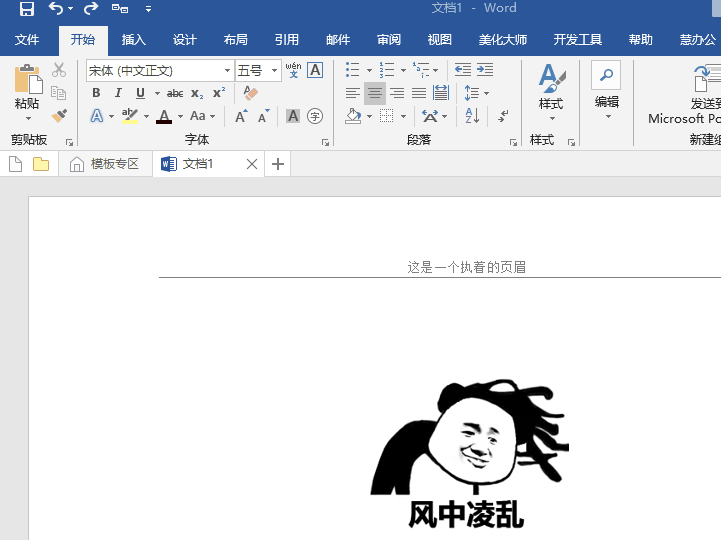Viewport: 721px width, 540px height.
Task: Open the 视图 ribbon tab
Action: click(440, 40)
